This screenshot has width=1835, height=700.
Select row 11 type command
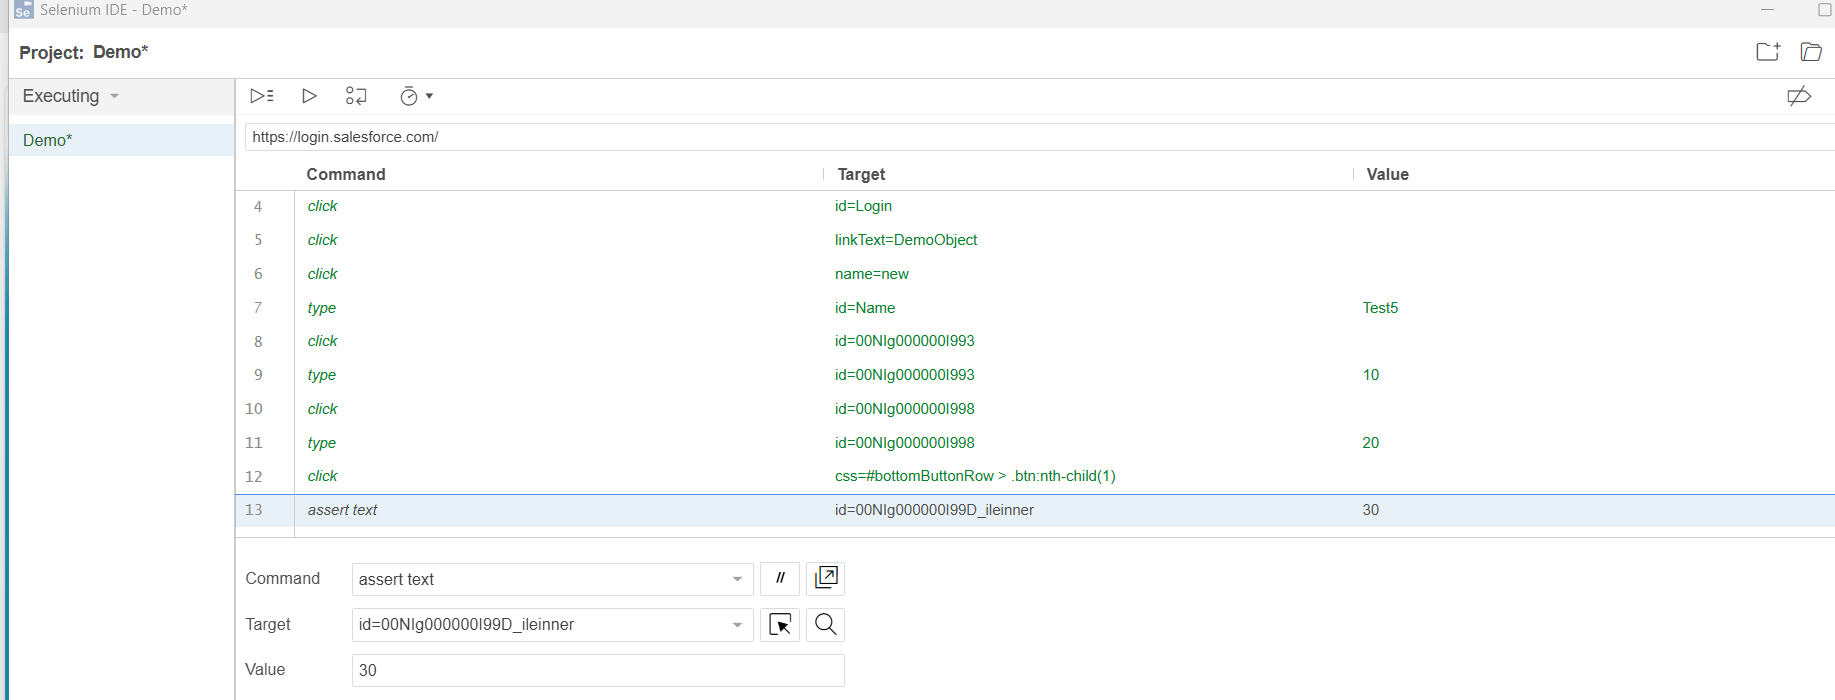pos(1035,443)
